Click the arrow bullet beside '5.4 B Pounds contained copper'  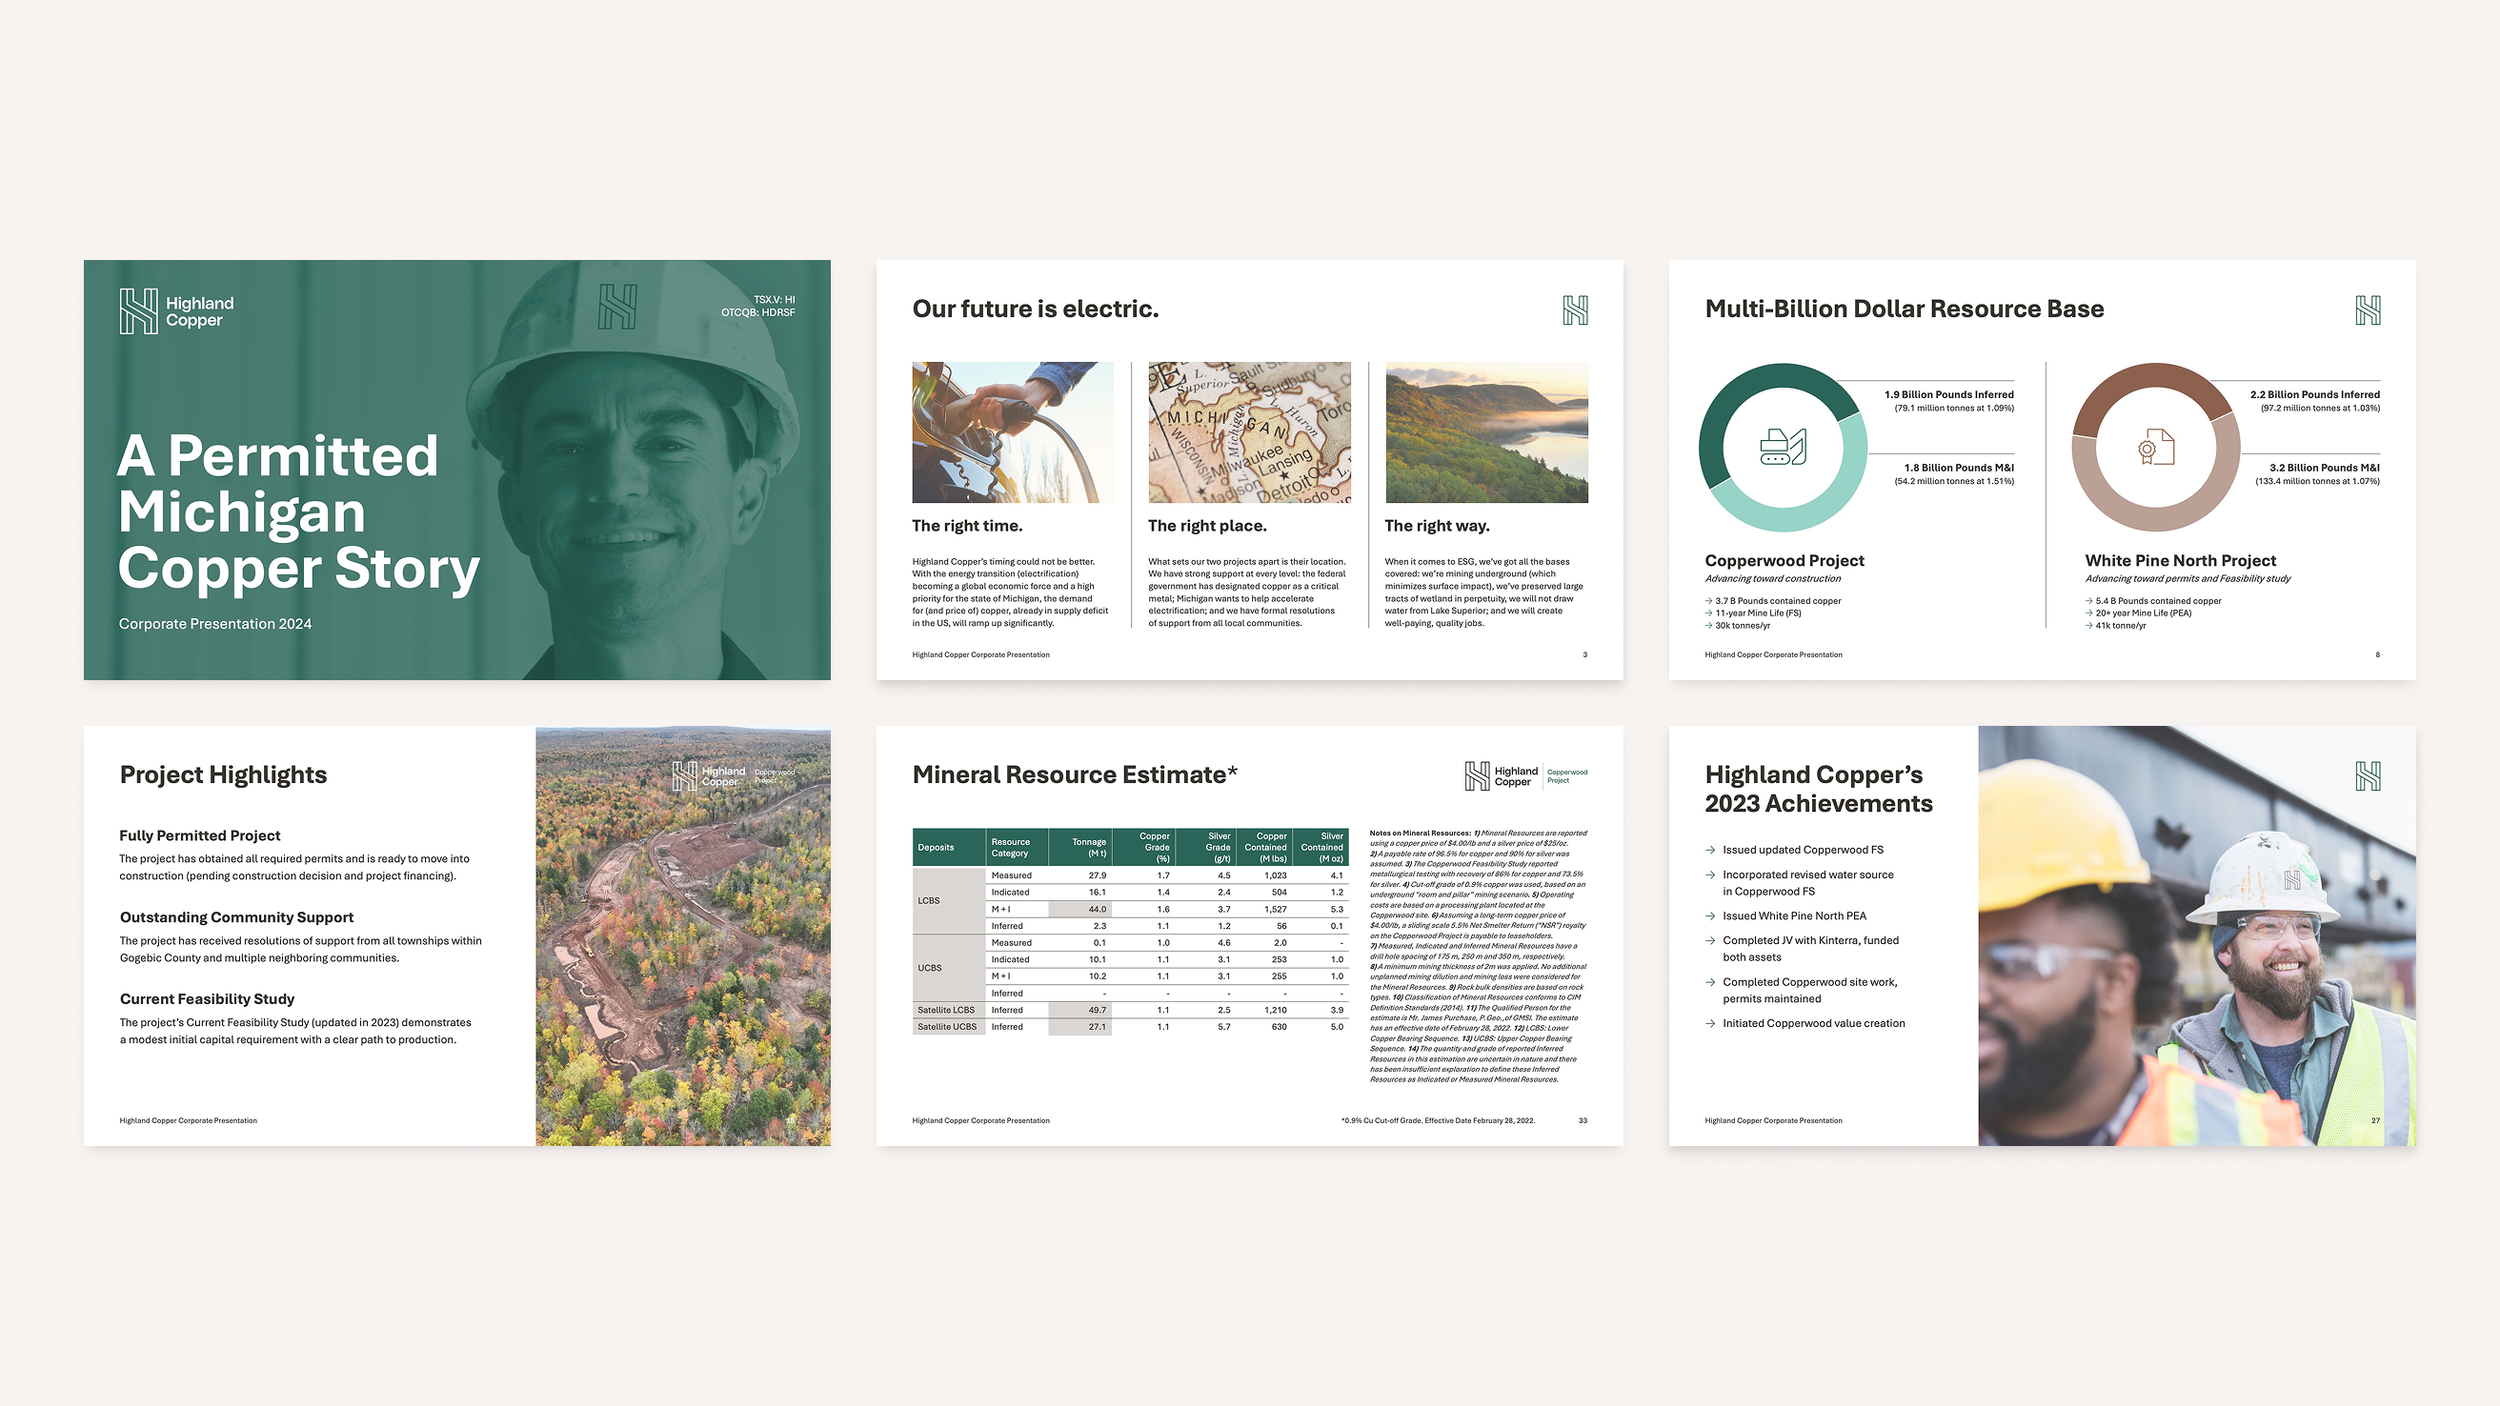point(2088,601)
